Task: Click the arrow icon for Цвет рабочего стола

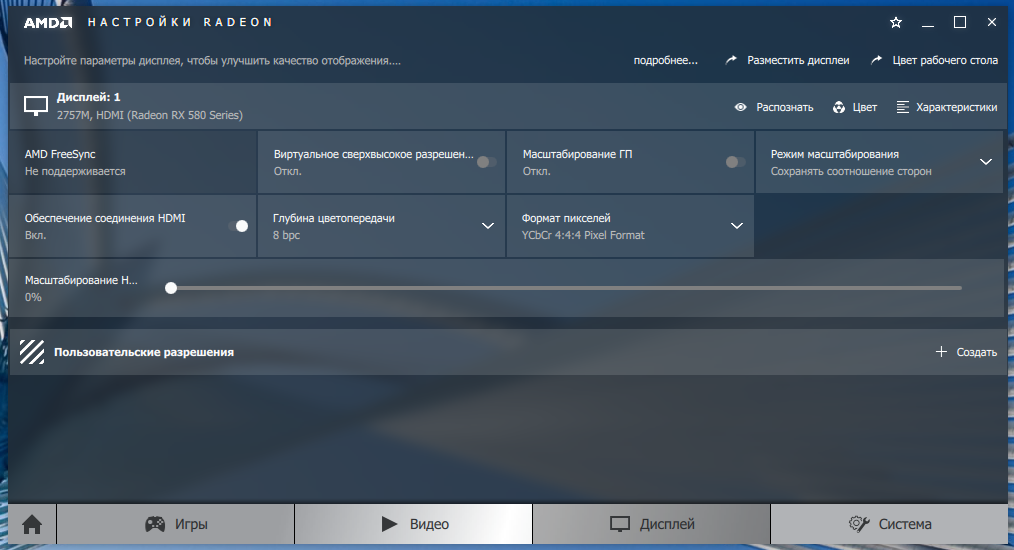Action: pyautogui.click(x=876, y=60)
